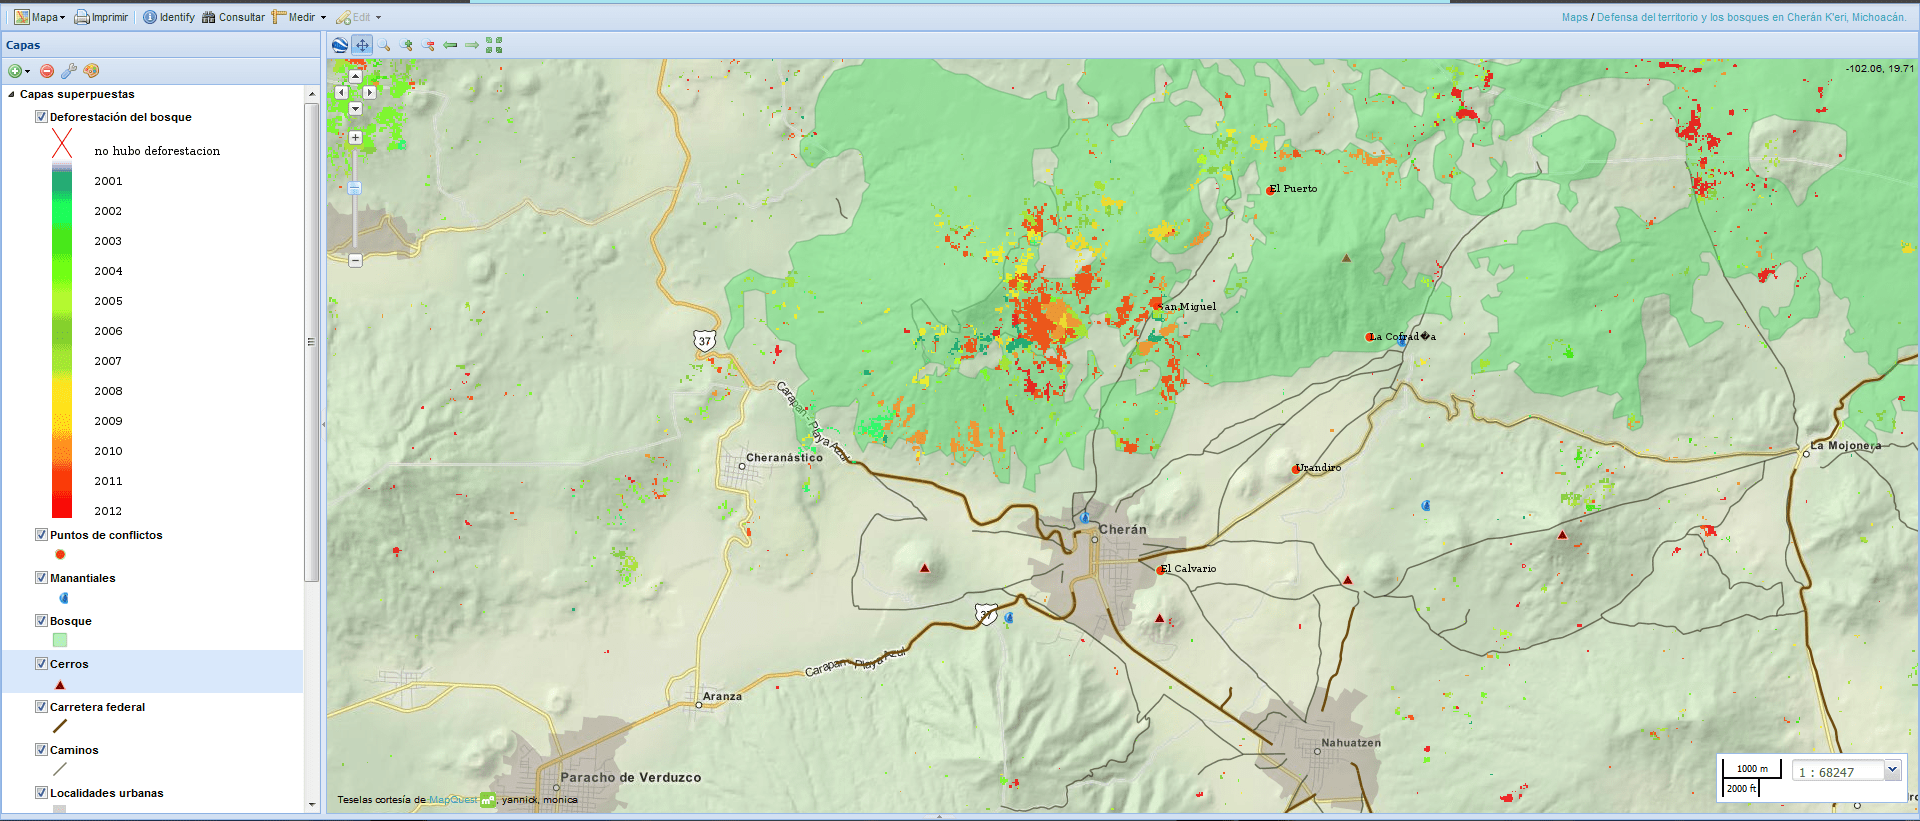Screen dimensions: 1920x821
Task: Open layer styles with the palette icon
Action: coord(91,71)
